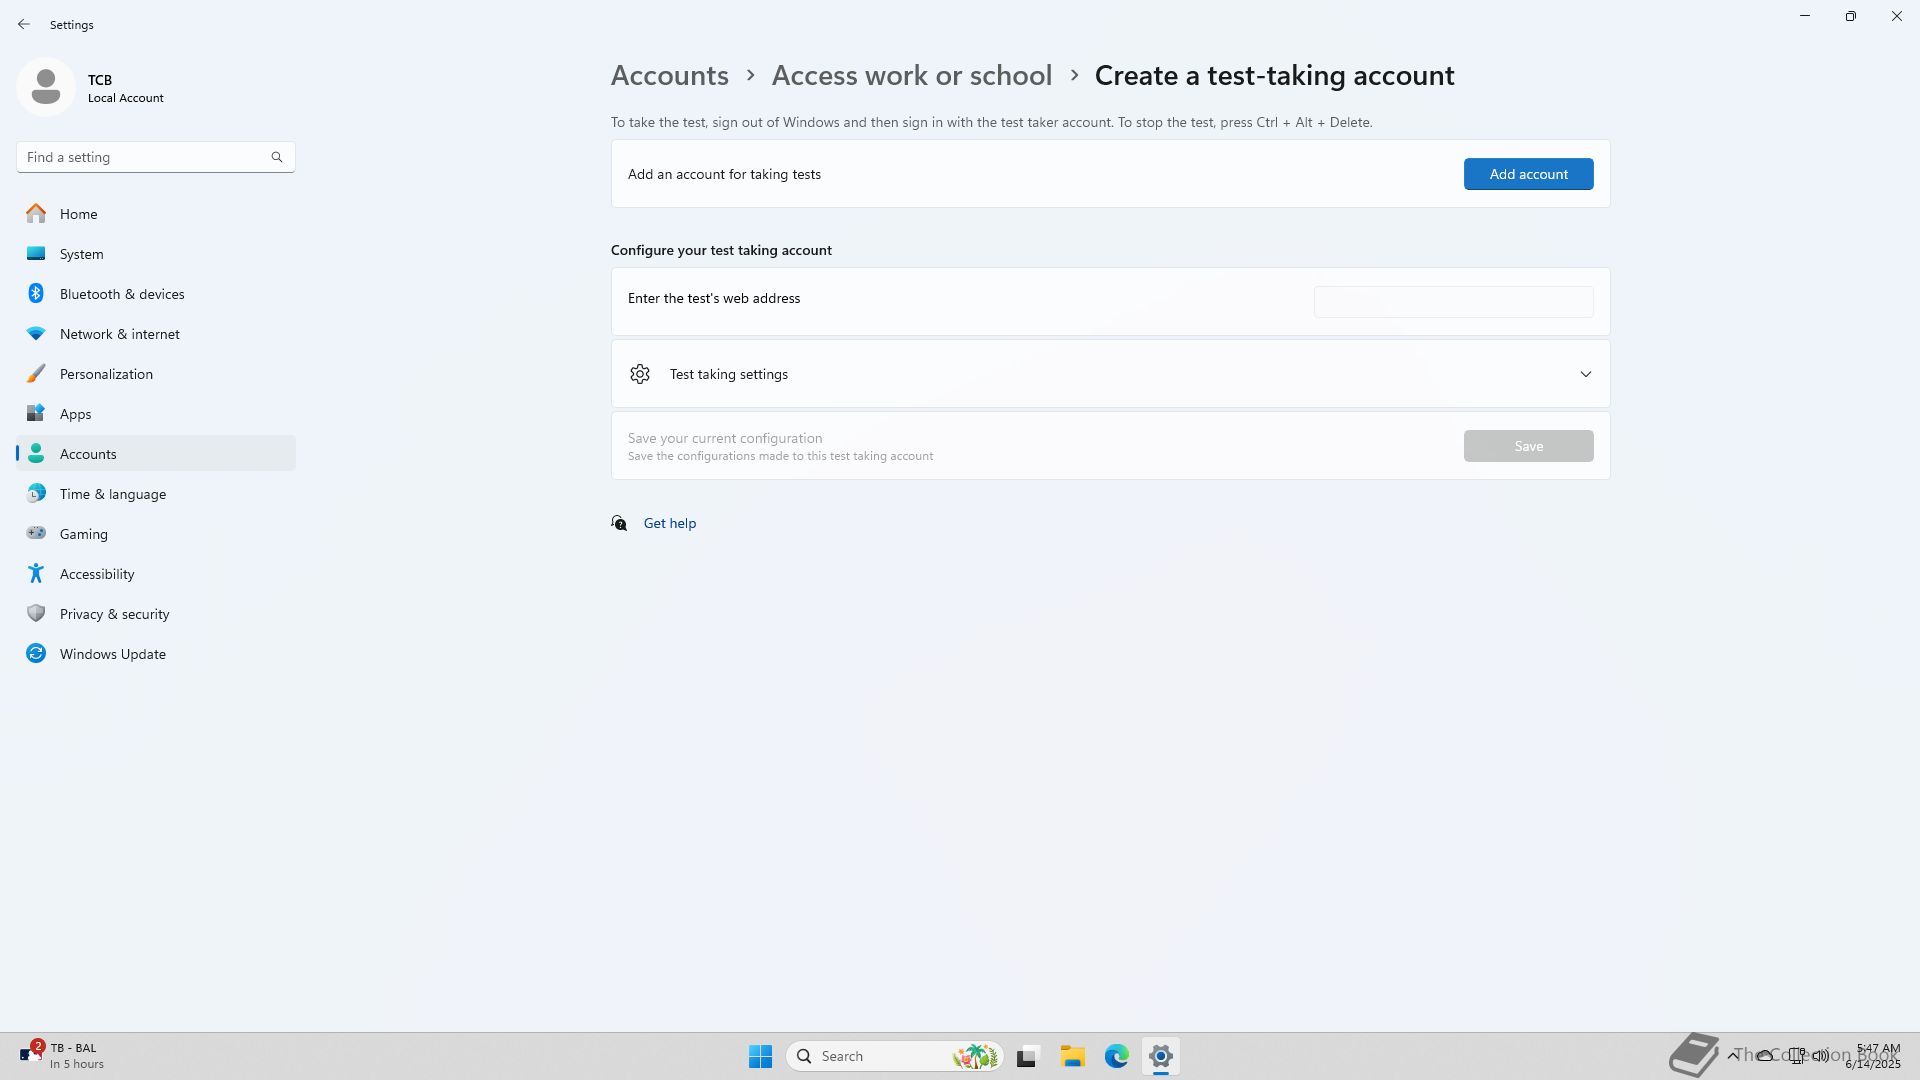Viewport: 1920px width, 1080px height.
Task: Select the Personalization paintbrush icon
Action: click(36, 374)
